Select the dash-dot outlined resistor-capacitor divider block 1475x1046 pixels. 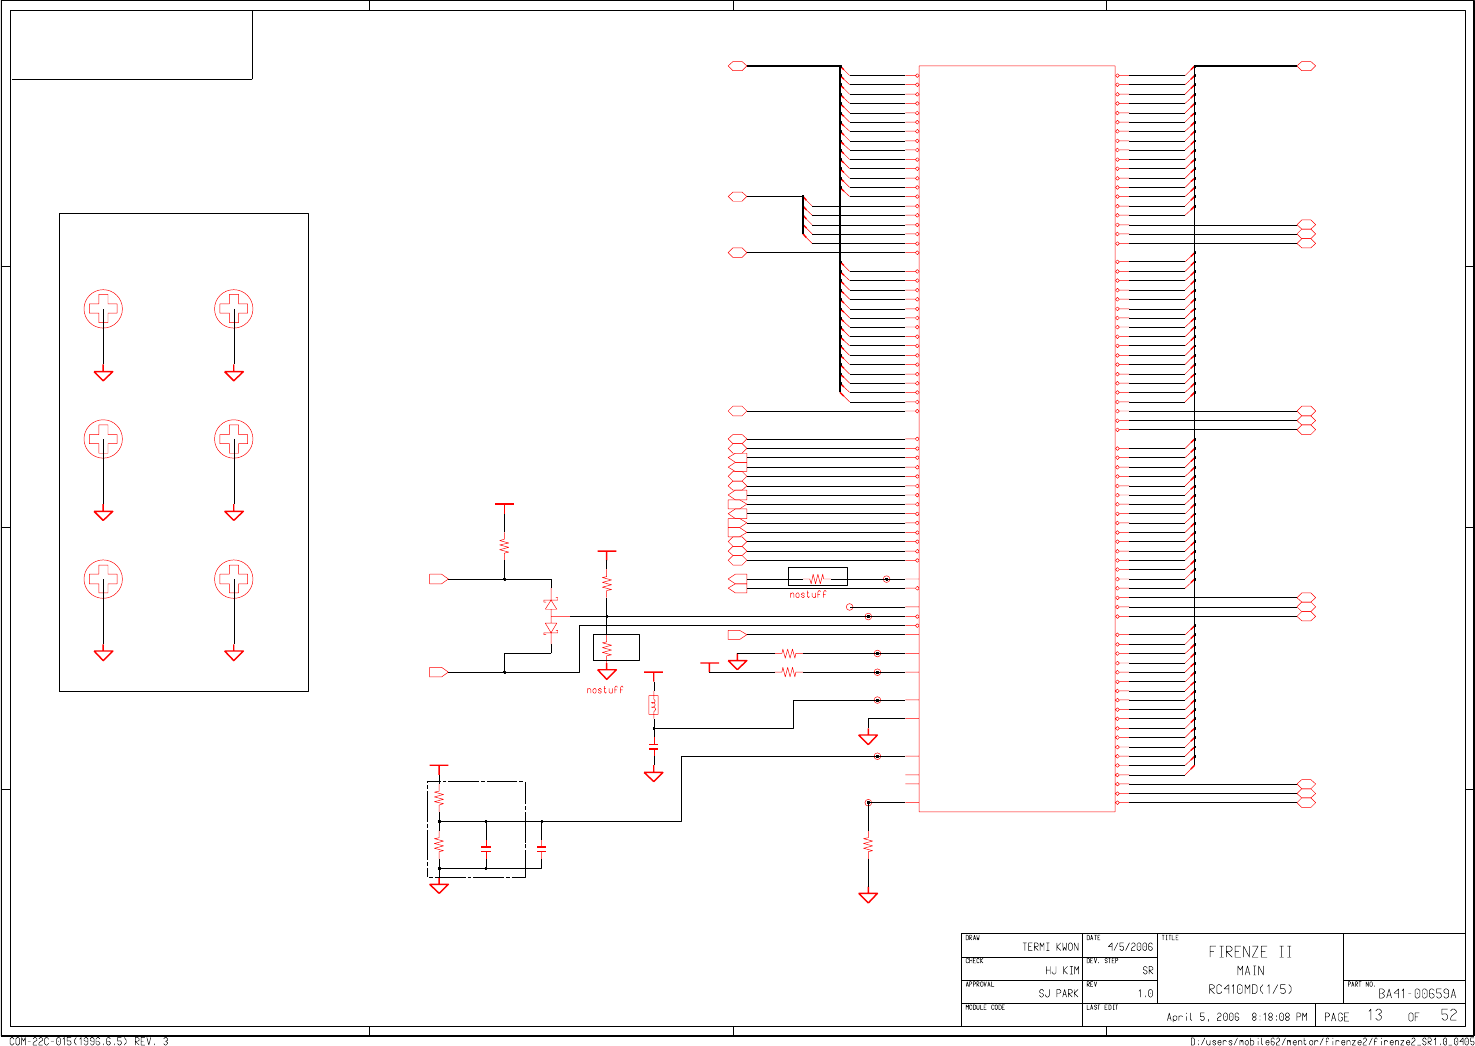476,830
